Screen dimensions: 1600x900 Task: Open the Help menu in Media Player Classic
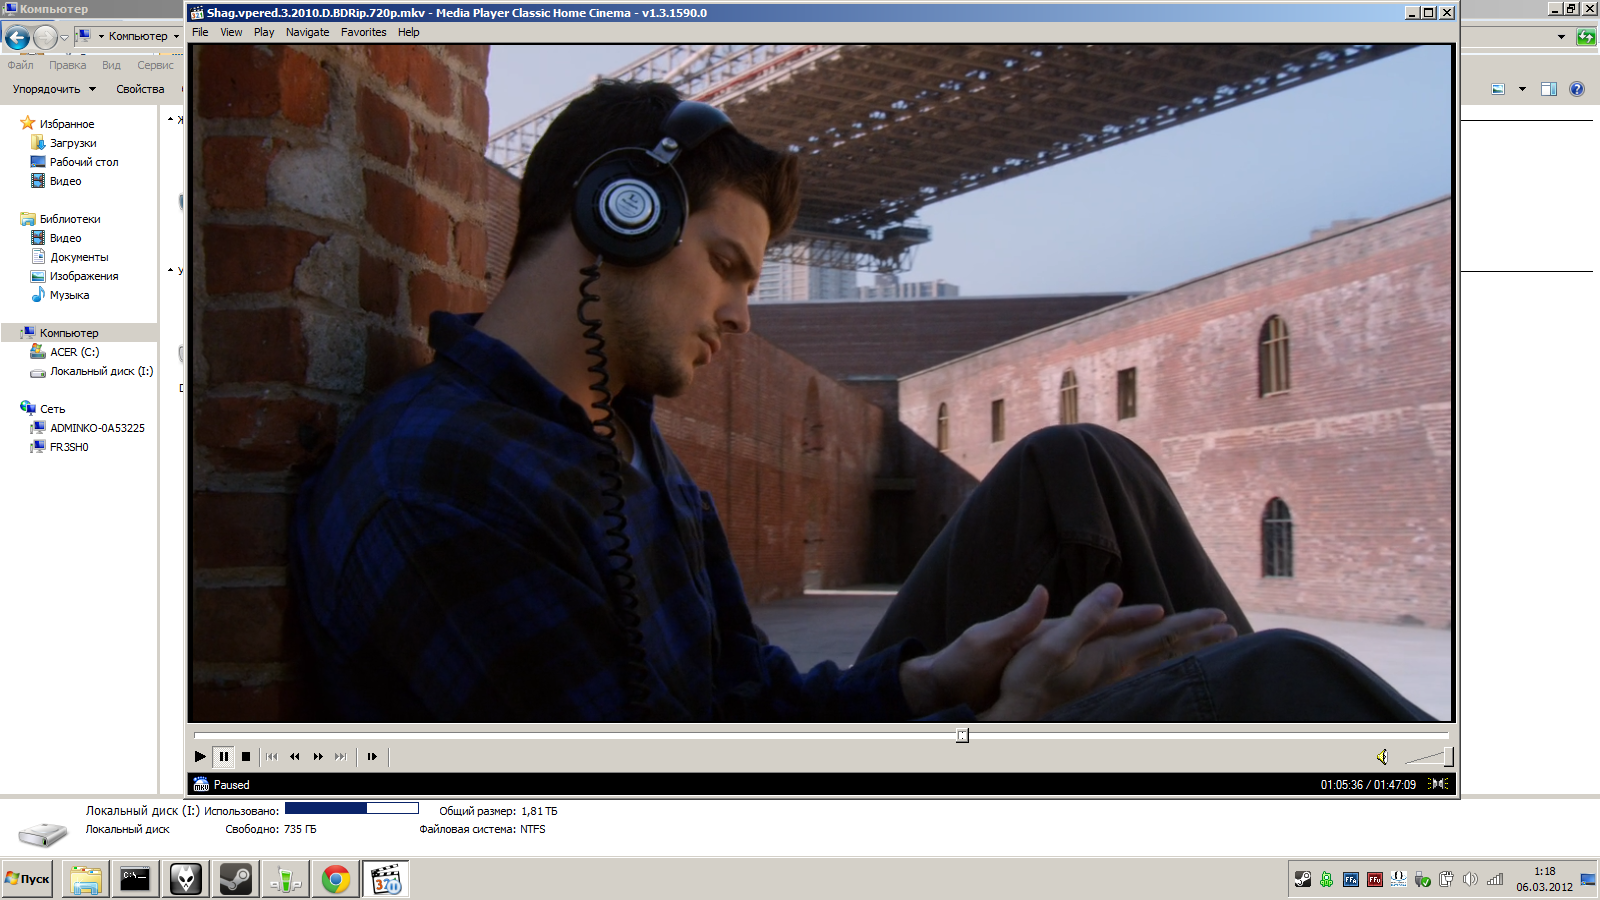click(408, 32)
